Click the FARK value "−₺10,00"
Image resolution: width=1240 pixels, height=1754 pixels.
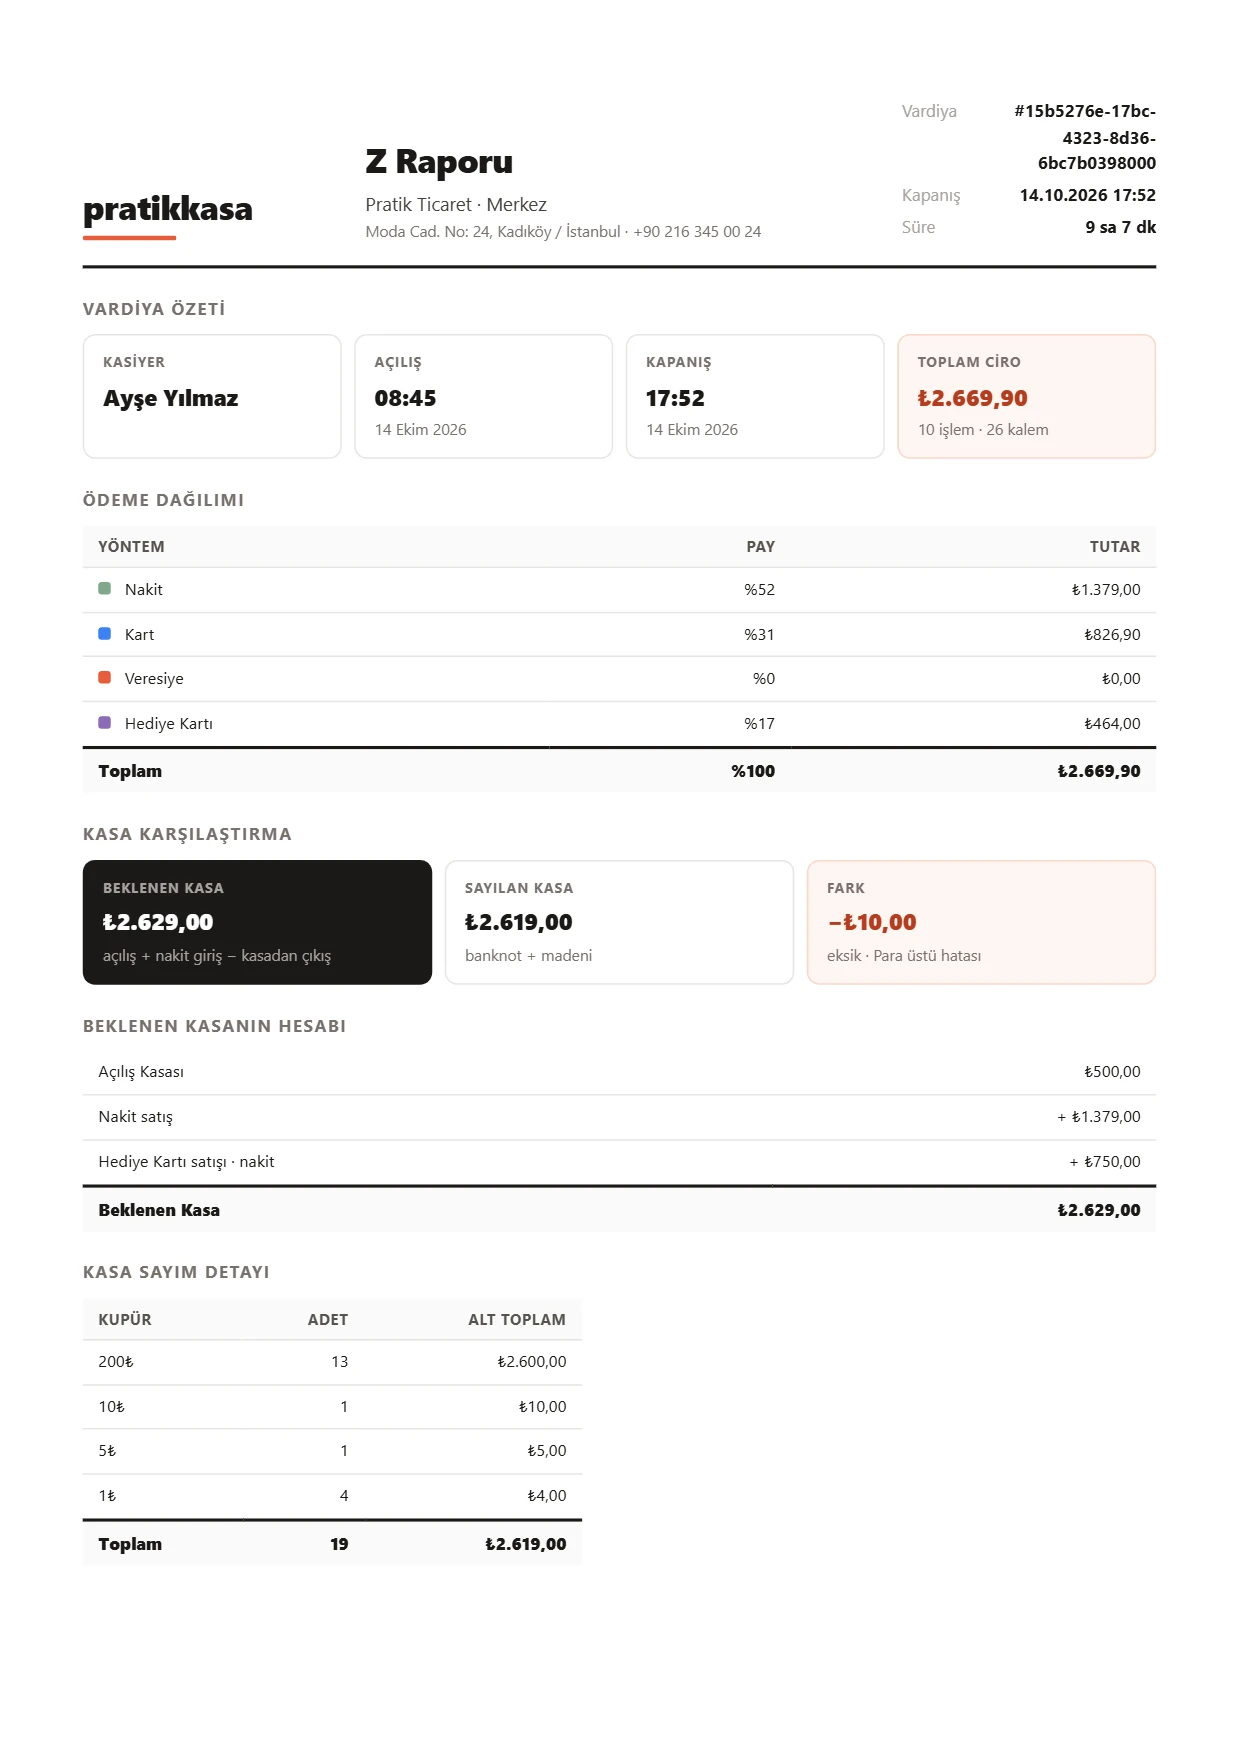872,922
